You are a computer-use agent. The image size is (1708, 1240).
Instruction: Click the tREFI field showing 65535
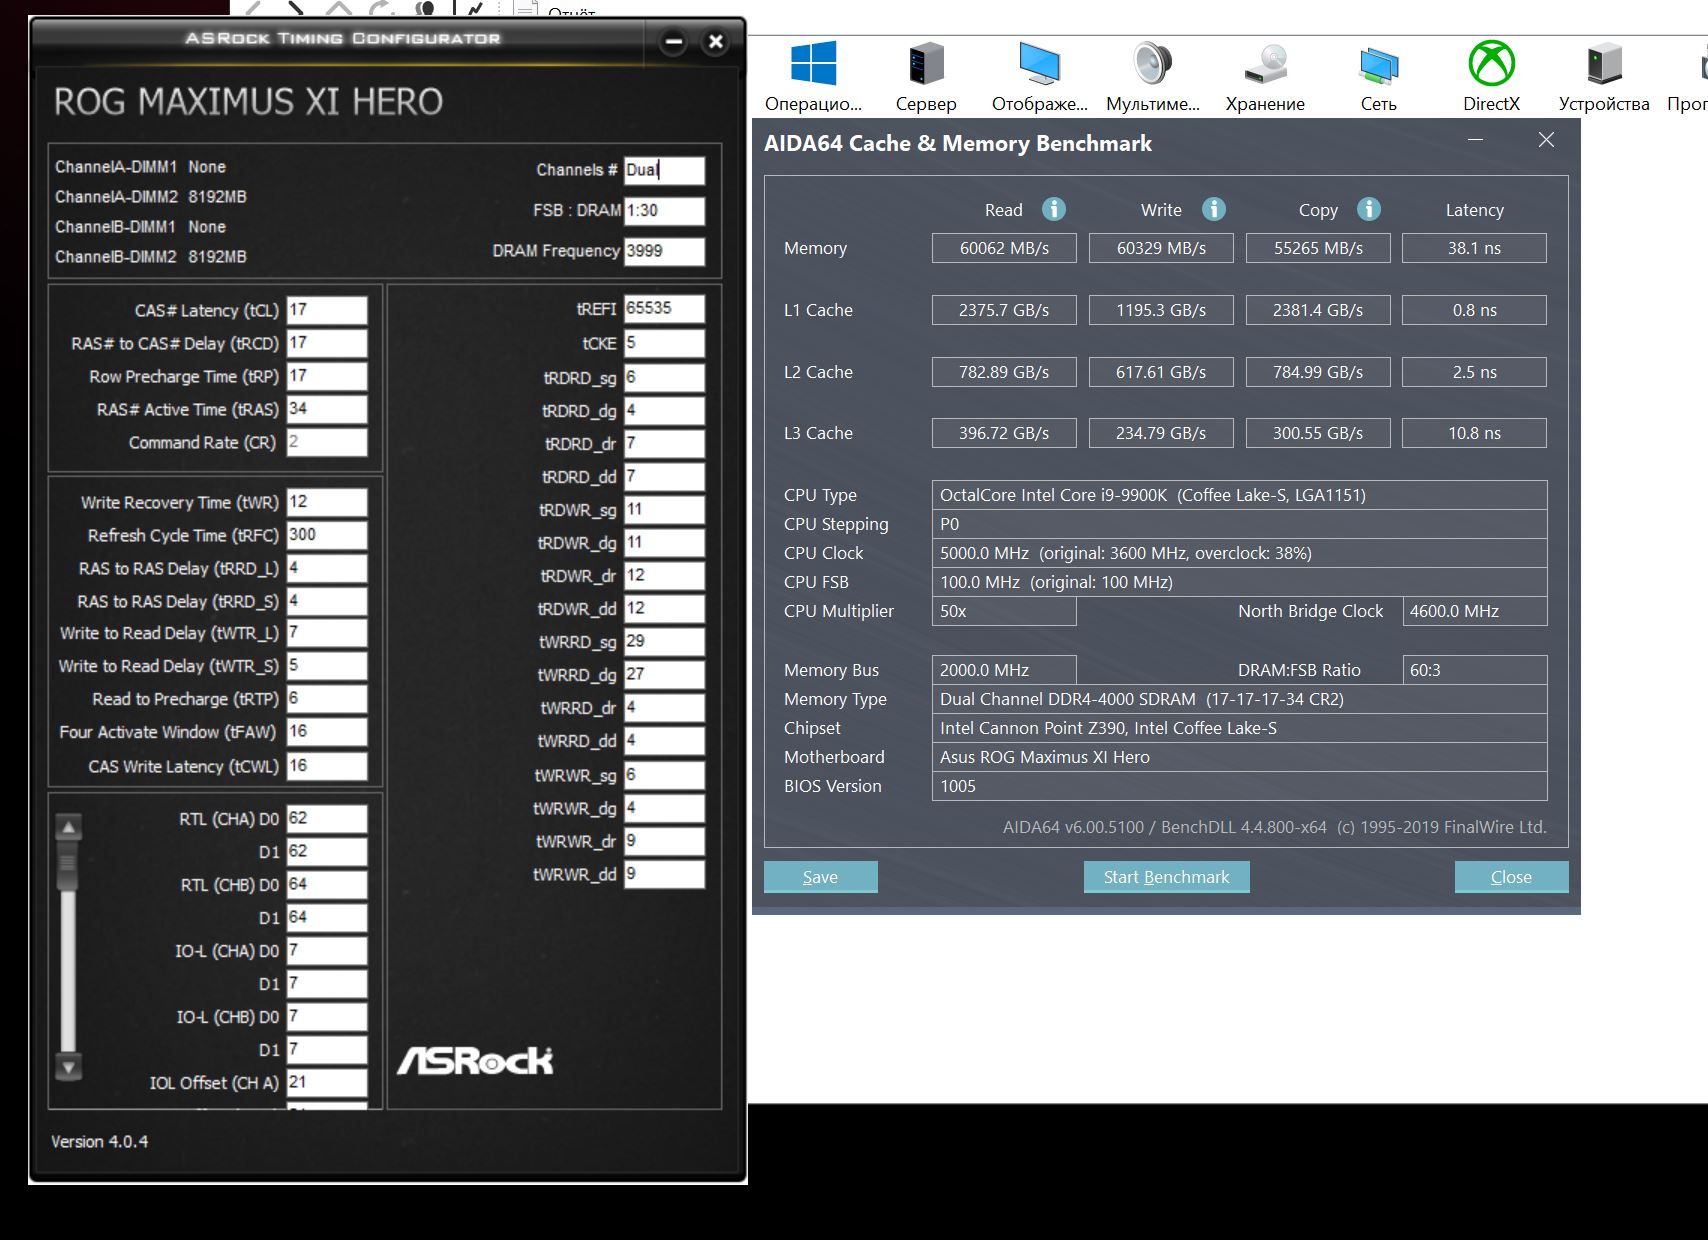pos(664,309)
